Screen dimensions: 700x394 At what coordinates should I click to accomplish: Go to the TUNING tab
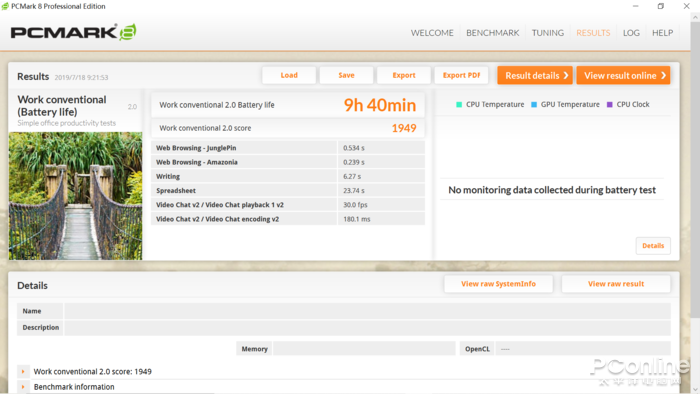(547, 33)
